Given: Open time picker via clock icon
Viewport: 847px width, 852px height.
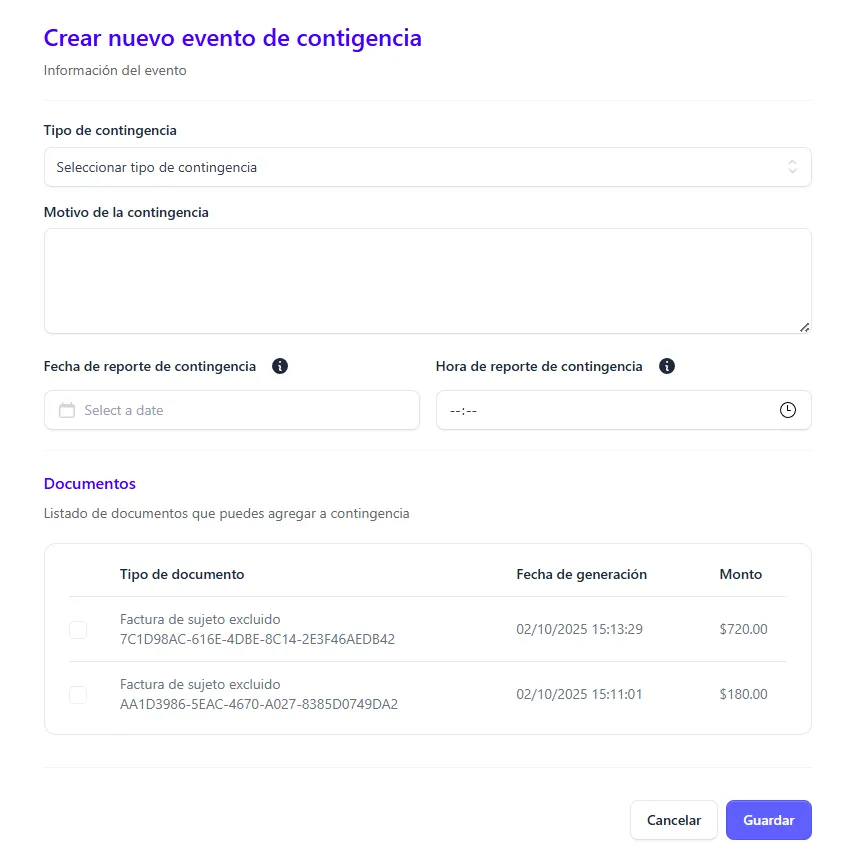Looking at the screenshot, I should click(x=788, y=410).
